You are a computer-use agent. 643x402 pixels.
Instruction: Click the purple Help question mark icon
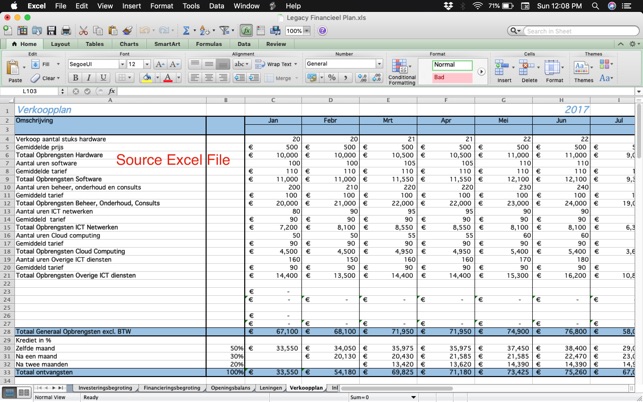(322, 31)
